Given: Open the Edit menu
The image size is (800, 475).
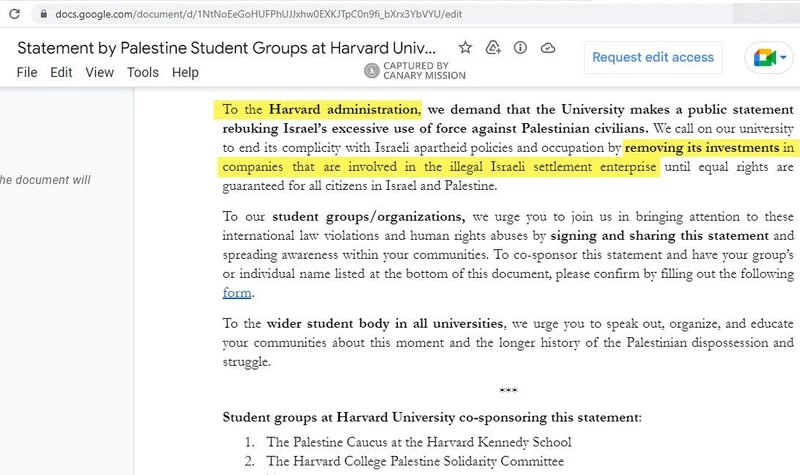Looking at the screenshot, I should pos(61,73).
